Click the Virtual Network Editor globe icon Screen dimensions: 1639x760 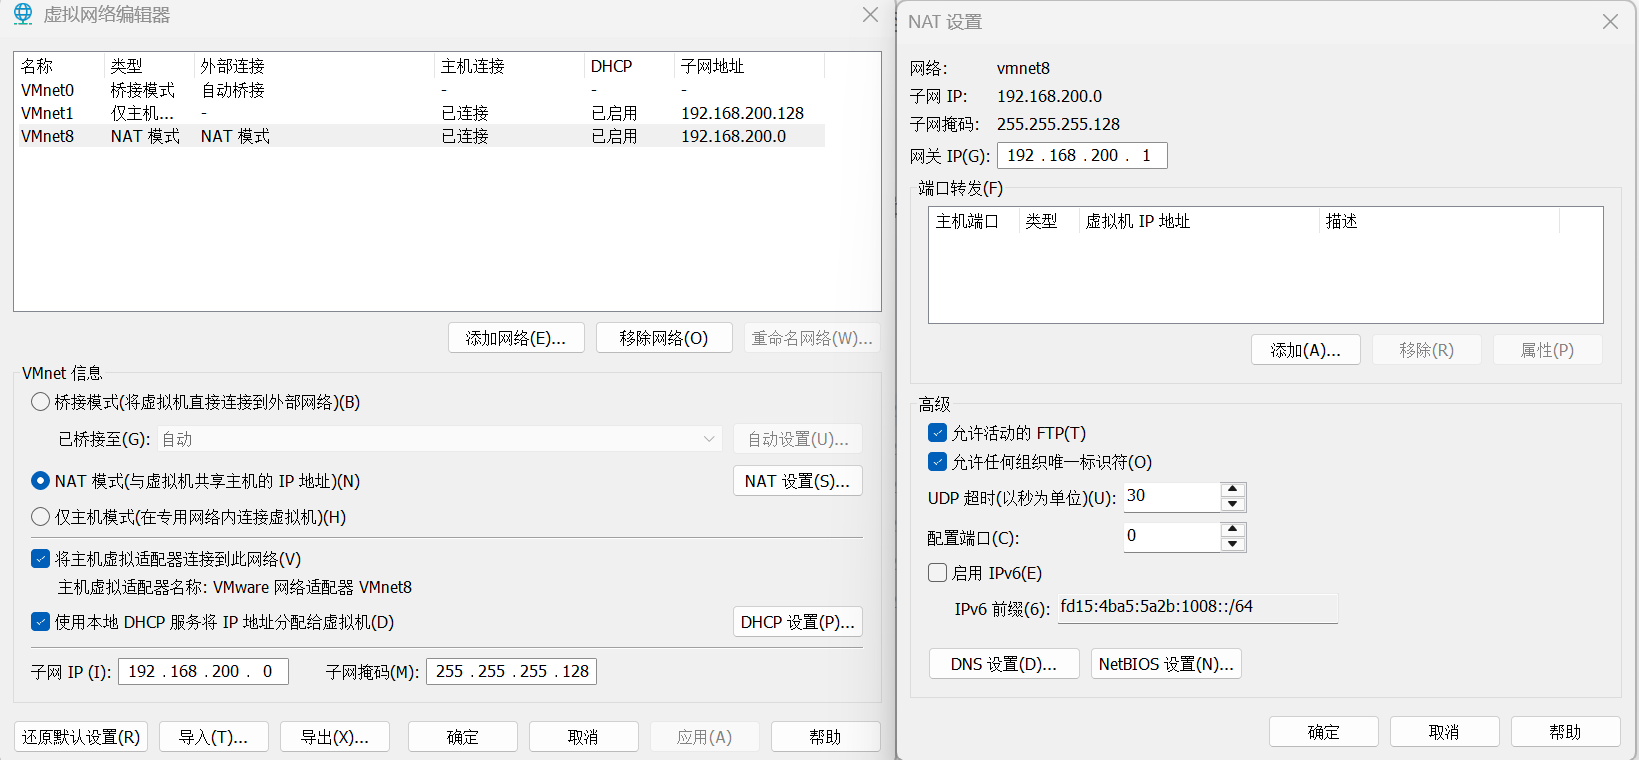pos(22,15)
